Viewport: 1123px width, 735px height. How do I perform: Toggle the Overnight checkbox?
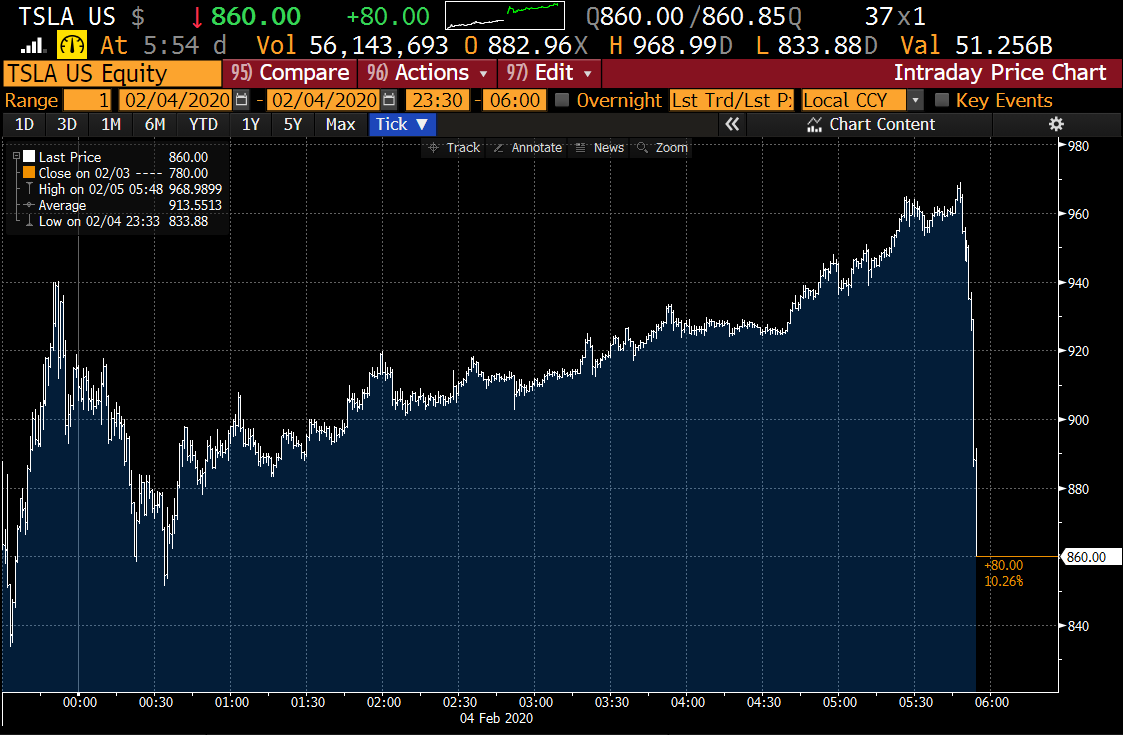[x=562, y=100]
